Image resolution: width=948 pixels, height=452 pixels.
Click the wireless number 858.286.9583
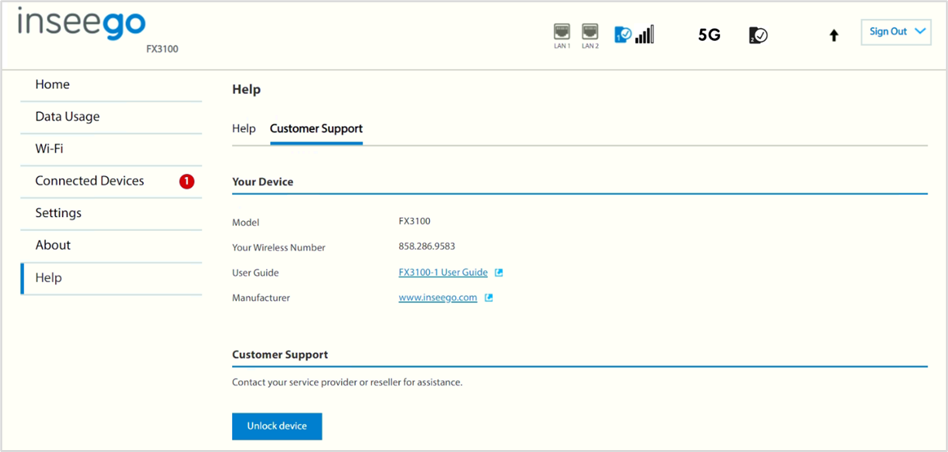(427, 247)
